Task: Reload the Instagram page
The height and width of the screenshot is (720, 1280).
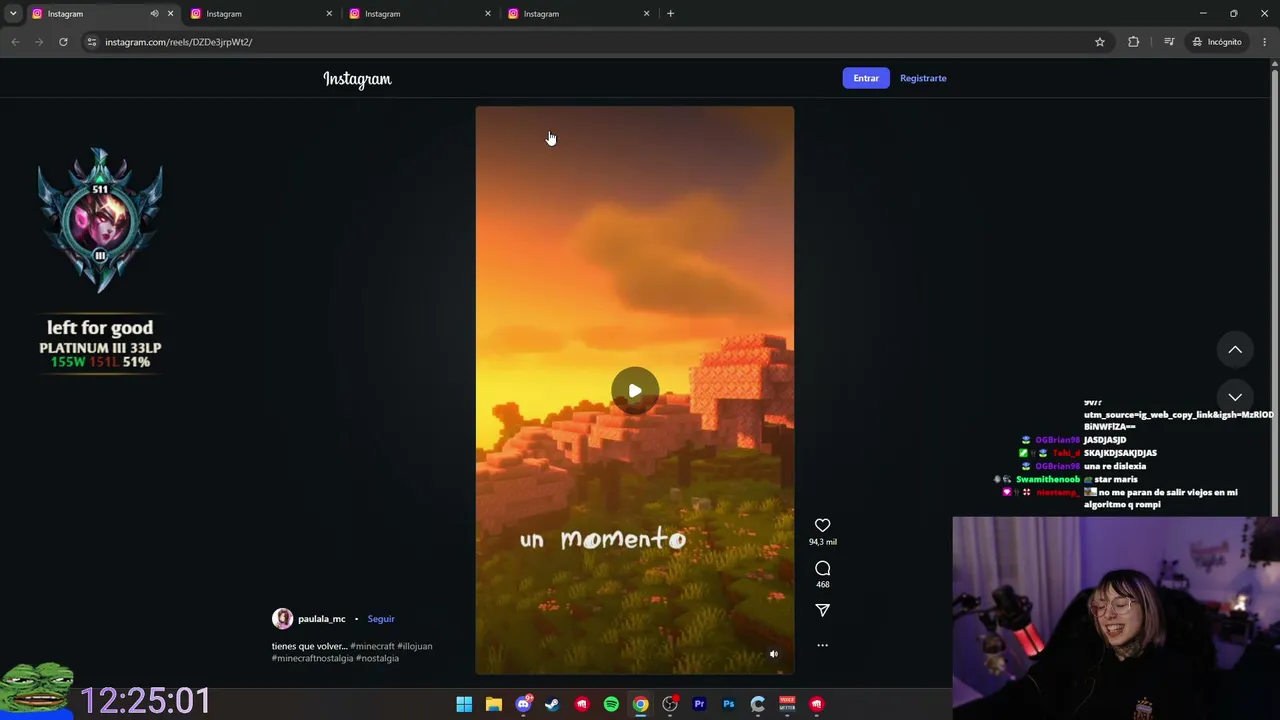Action: pyautogui.click(x=63, y=42)
